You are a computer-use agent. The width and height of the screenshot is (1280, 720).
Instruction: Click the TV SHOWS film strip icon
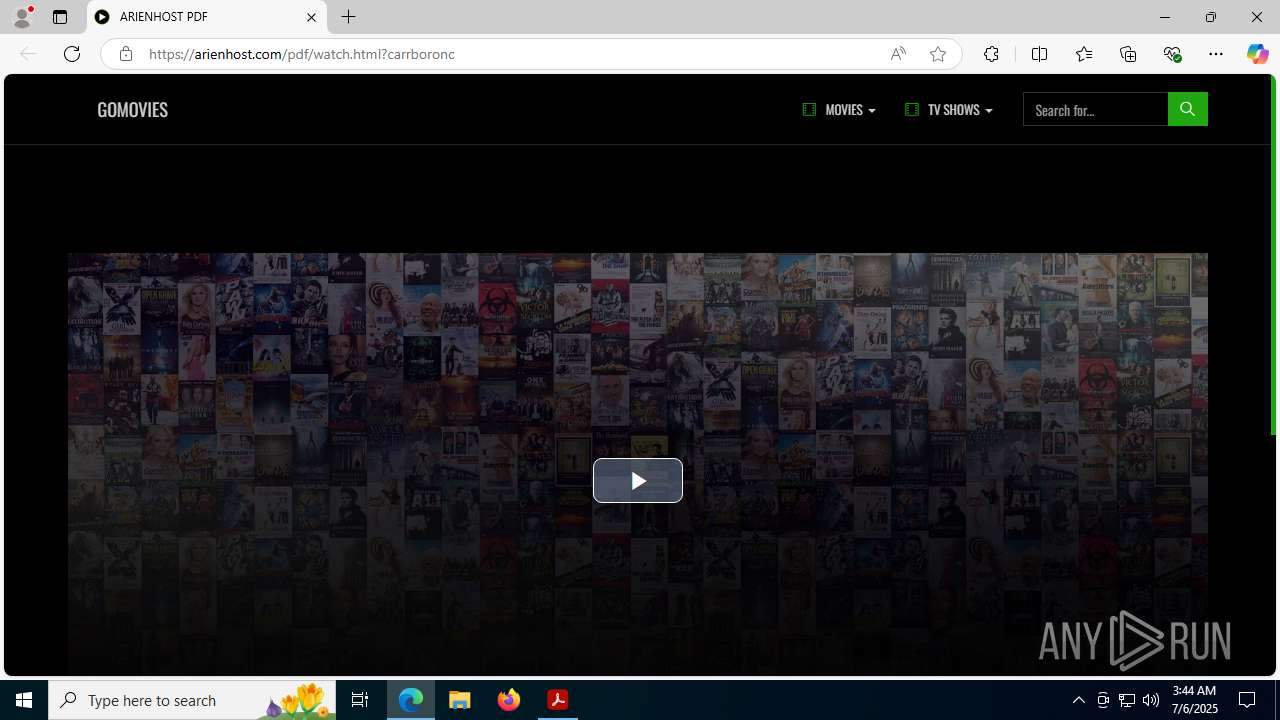coord(911,109)
